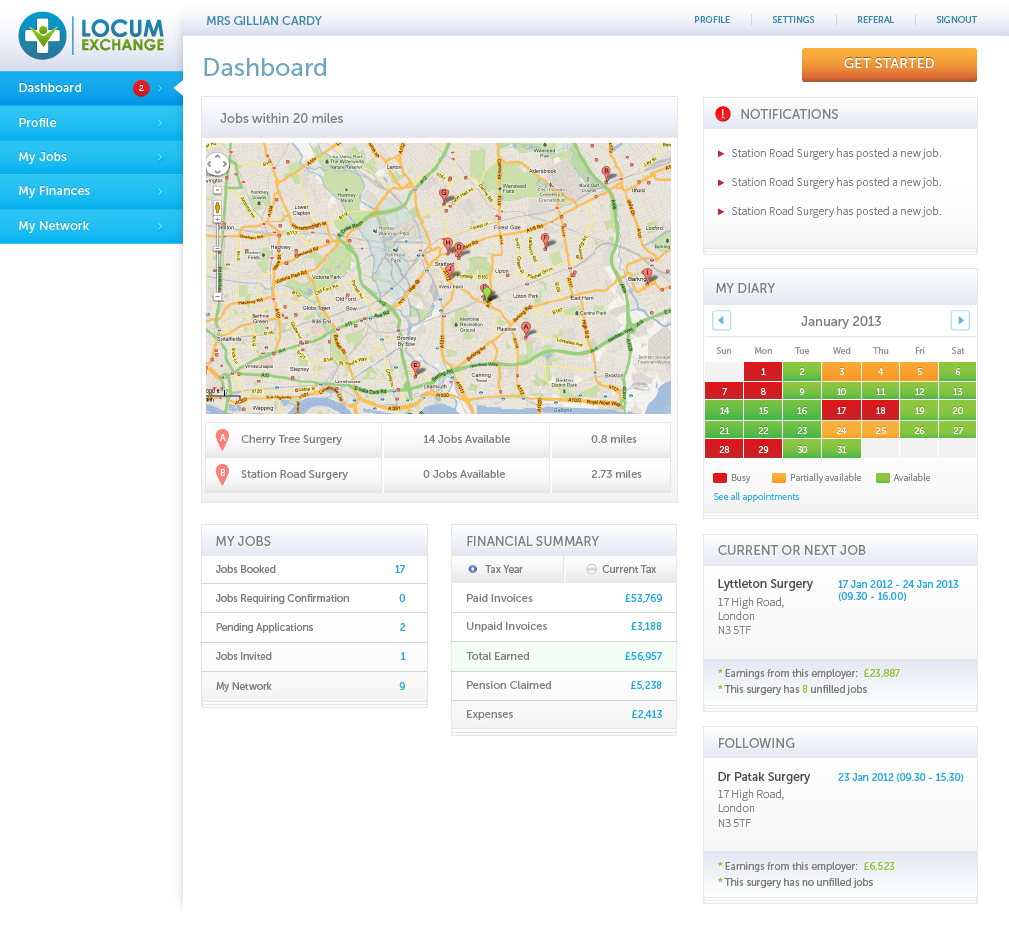The height and width of the screenshot is (938, 1009).
Task: Click the pin icon beside Cherry Tree Surgery
Action: click(x=222, y=439)
